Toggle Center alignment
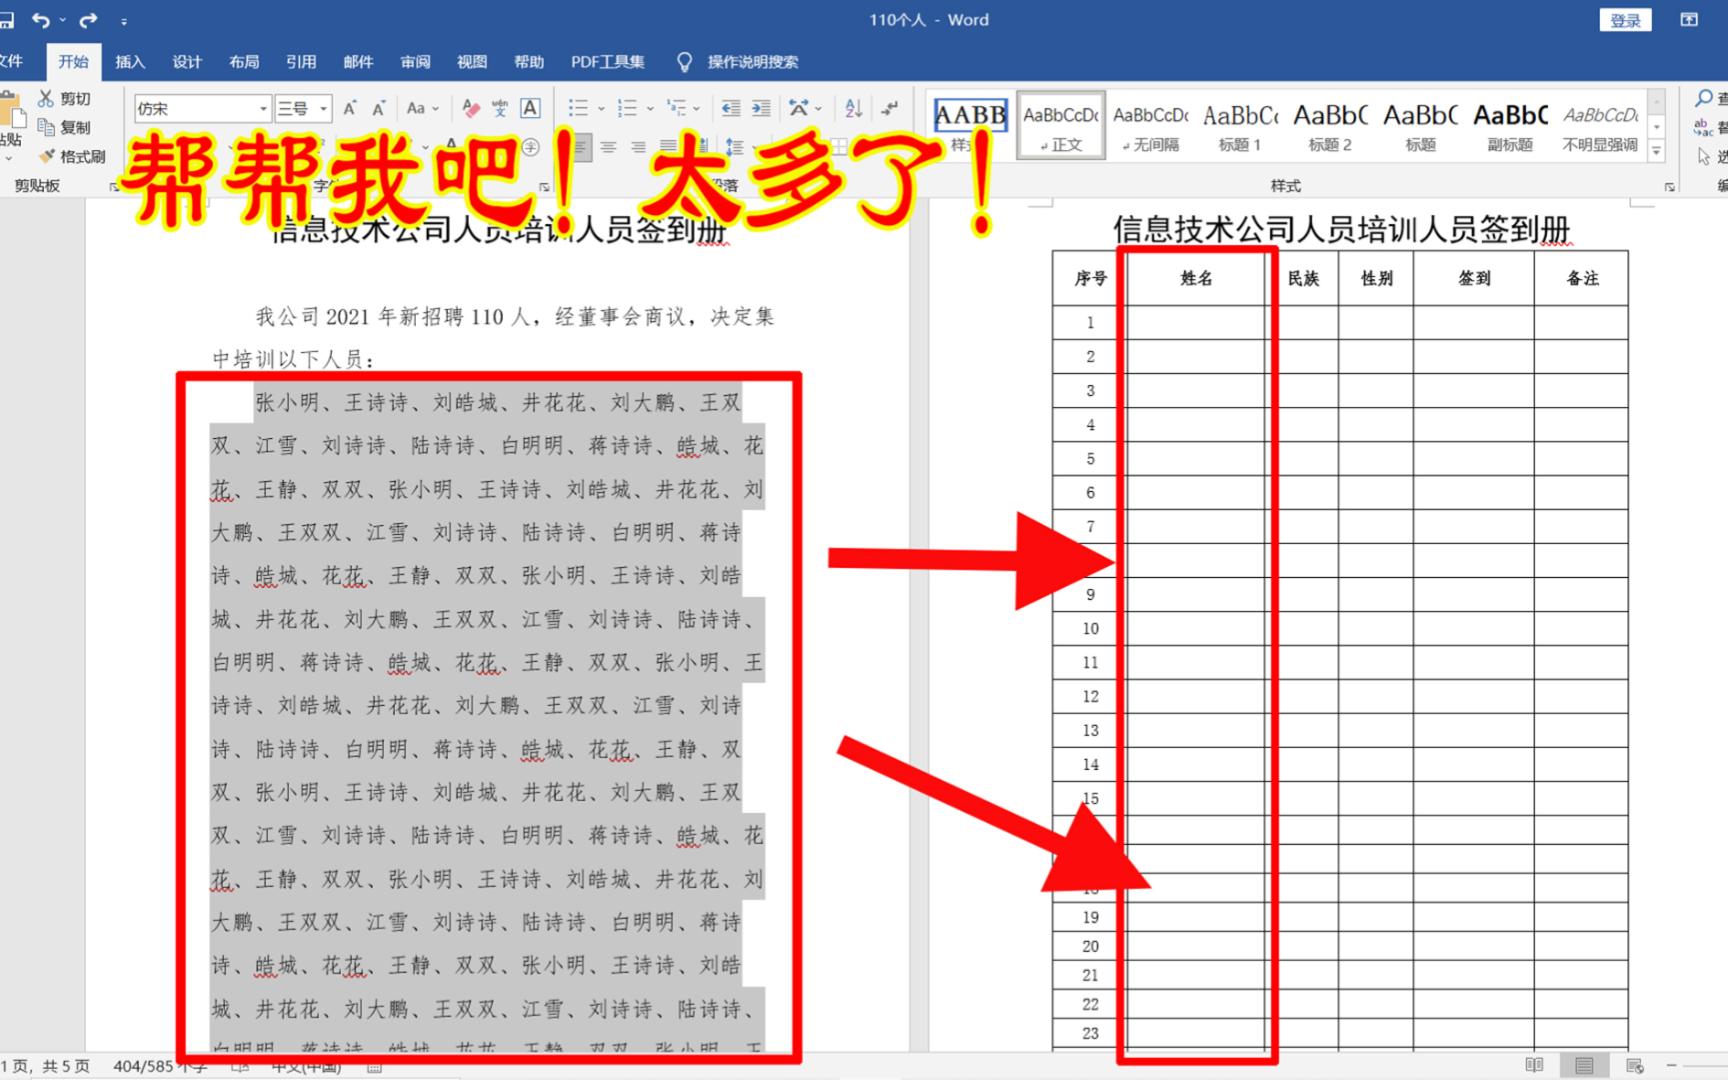This screenshot has height=1080, width=1728. [x=608, y=147]
